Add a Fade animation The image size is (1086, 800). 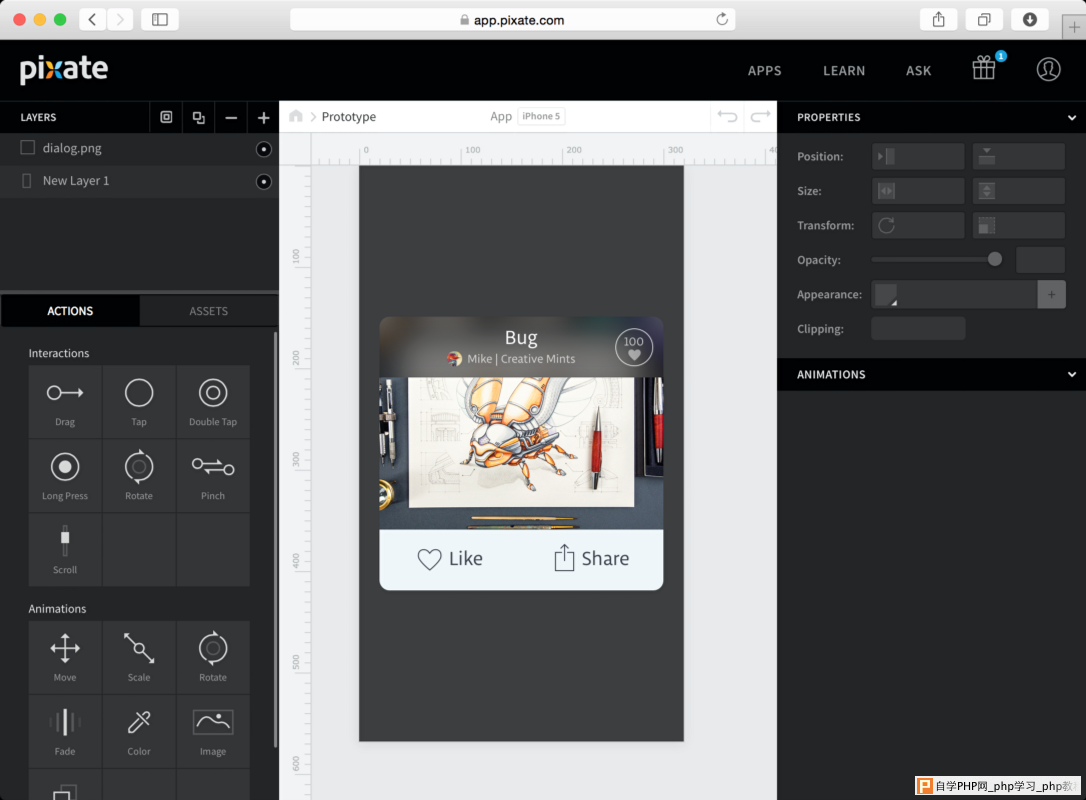[65, 731]
